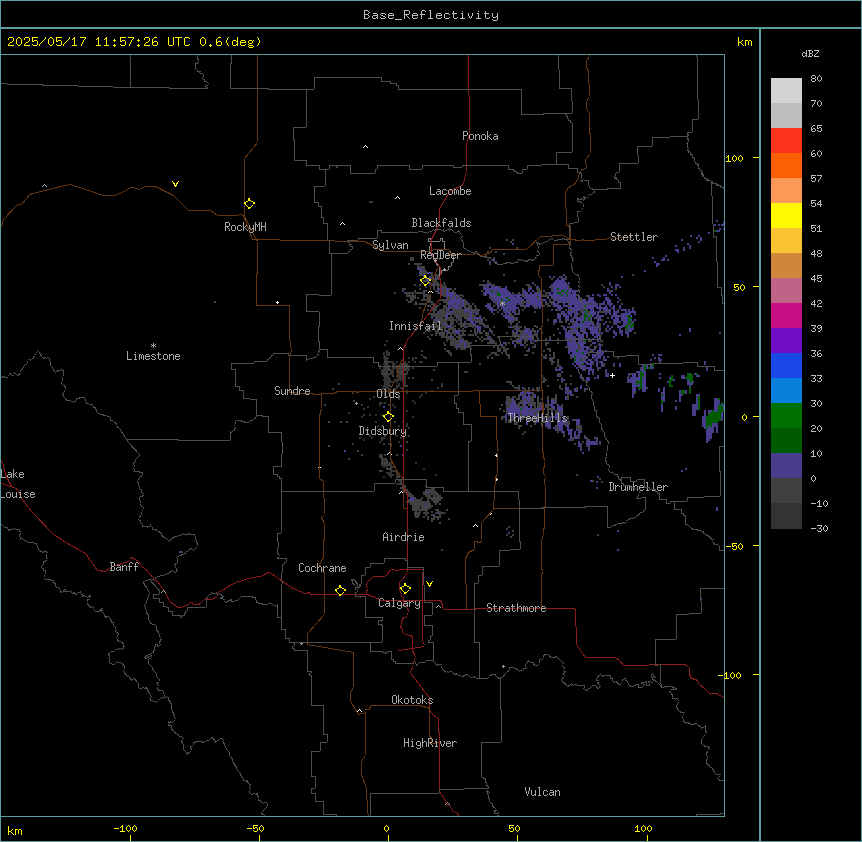The image size is (862, 842).
Task: Select the purple 39-36 dBZ legend swatch
Action: pyautogui.click(x=786, y=340)
